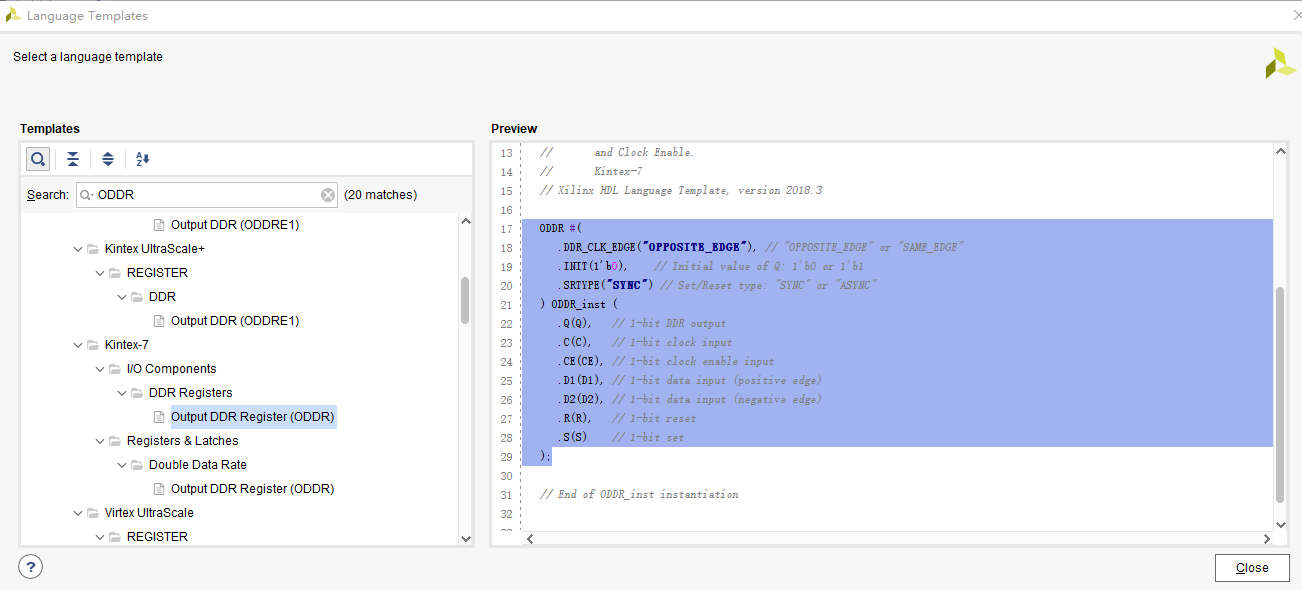
Task: Collapse REGISTER chevron under Virtex UltraScale
Action: 100,537
